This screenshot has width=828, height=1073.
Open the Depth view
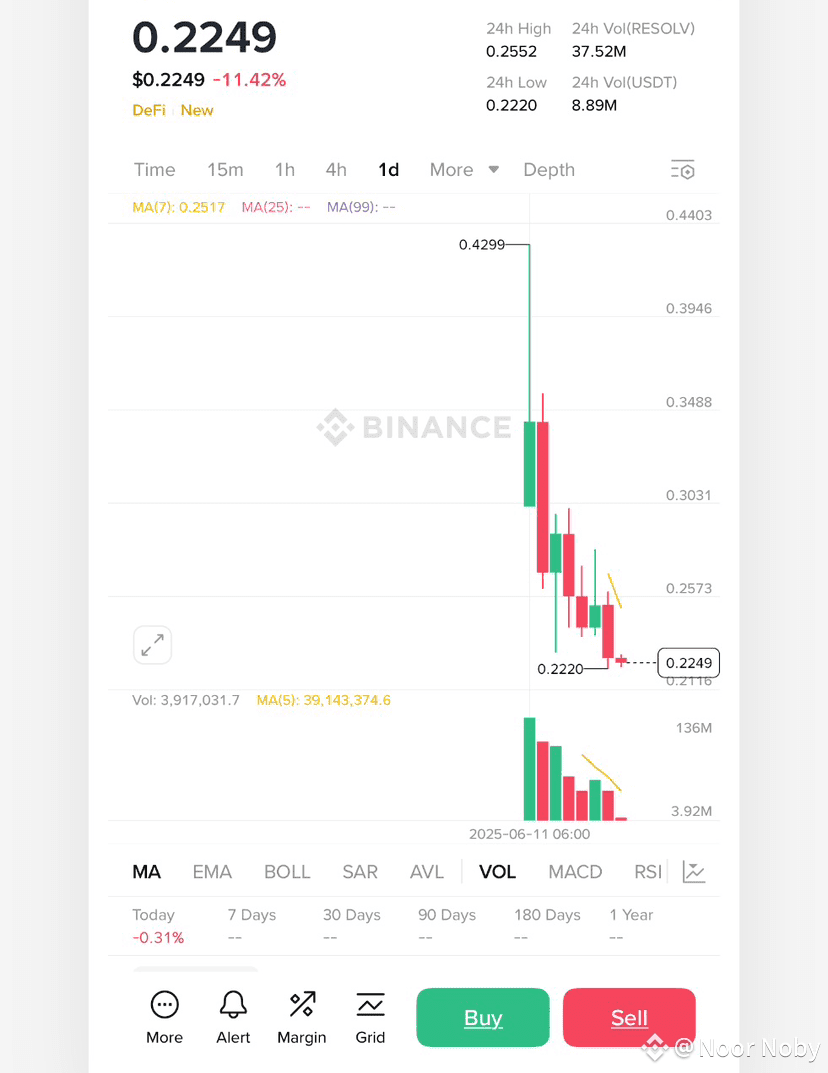click(x=548, y=170)
